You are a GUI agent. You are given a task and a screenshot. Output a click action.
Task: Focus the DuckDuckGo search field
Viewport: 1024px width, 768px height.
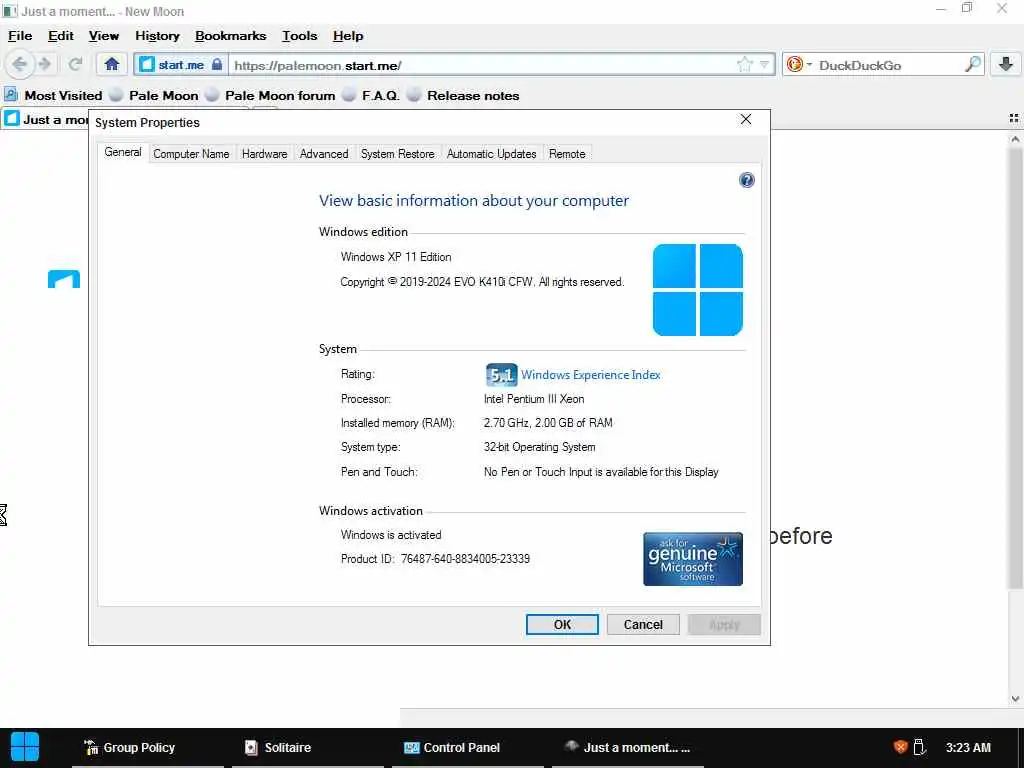(889, 65)
